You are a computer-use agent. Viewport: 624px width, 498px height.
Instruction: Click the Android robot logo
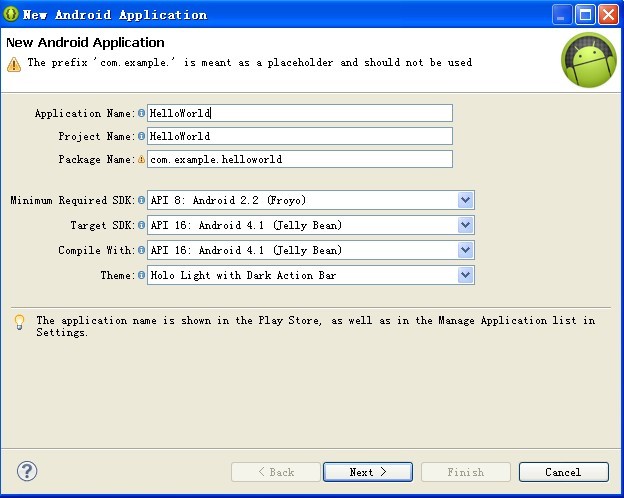pos(589,60)
